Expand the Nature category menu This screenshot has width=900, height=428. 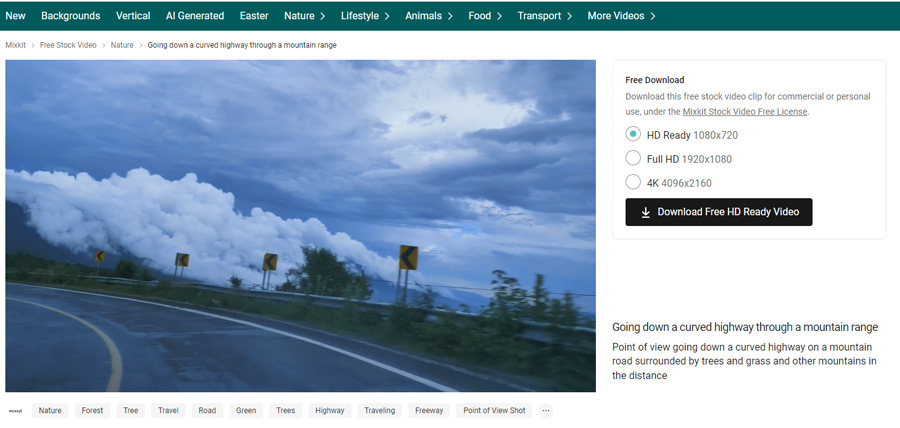tap(304, 16)
